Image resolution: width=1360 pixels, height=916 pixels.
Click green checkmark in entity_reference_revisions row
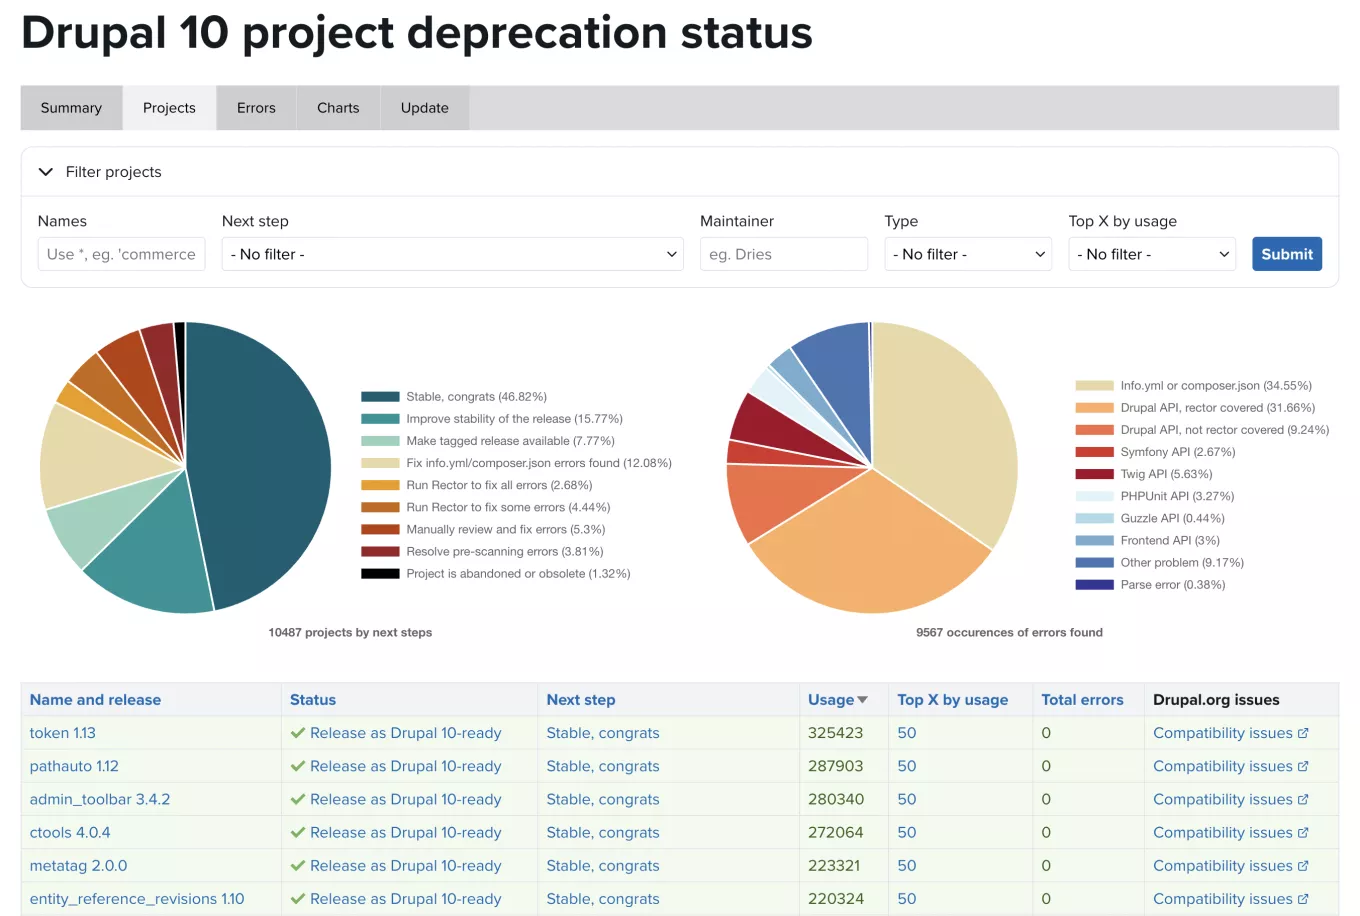tap(297, 899)
